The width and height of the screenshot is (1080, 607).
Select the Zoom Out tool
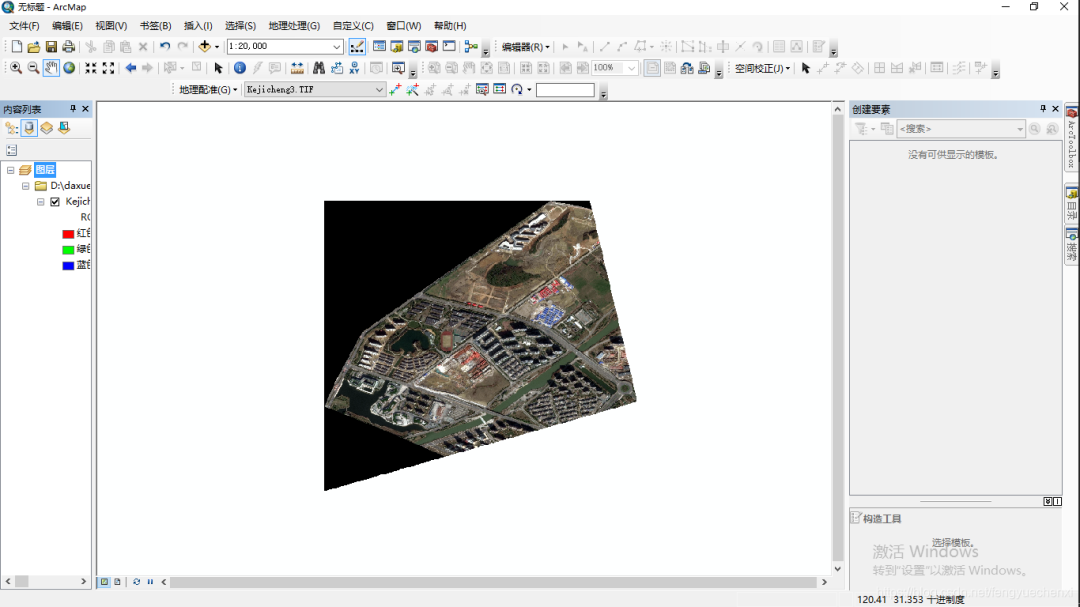pyautogui.click(x=33, y=68)
